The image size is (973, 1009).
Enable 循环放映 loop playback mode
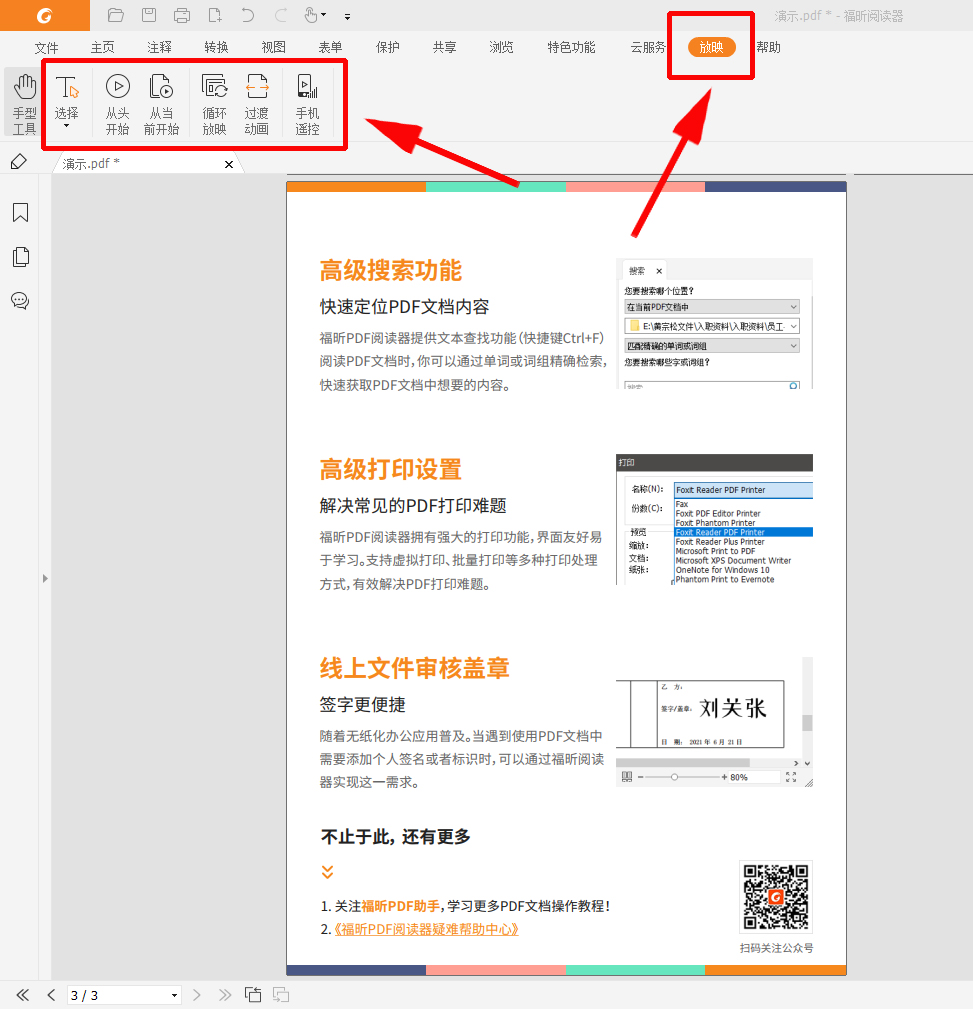pyautogui.click(x=213, y=100)
